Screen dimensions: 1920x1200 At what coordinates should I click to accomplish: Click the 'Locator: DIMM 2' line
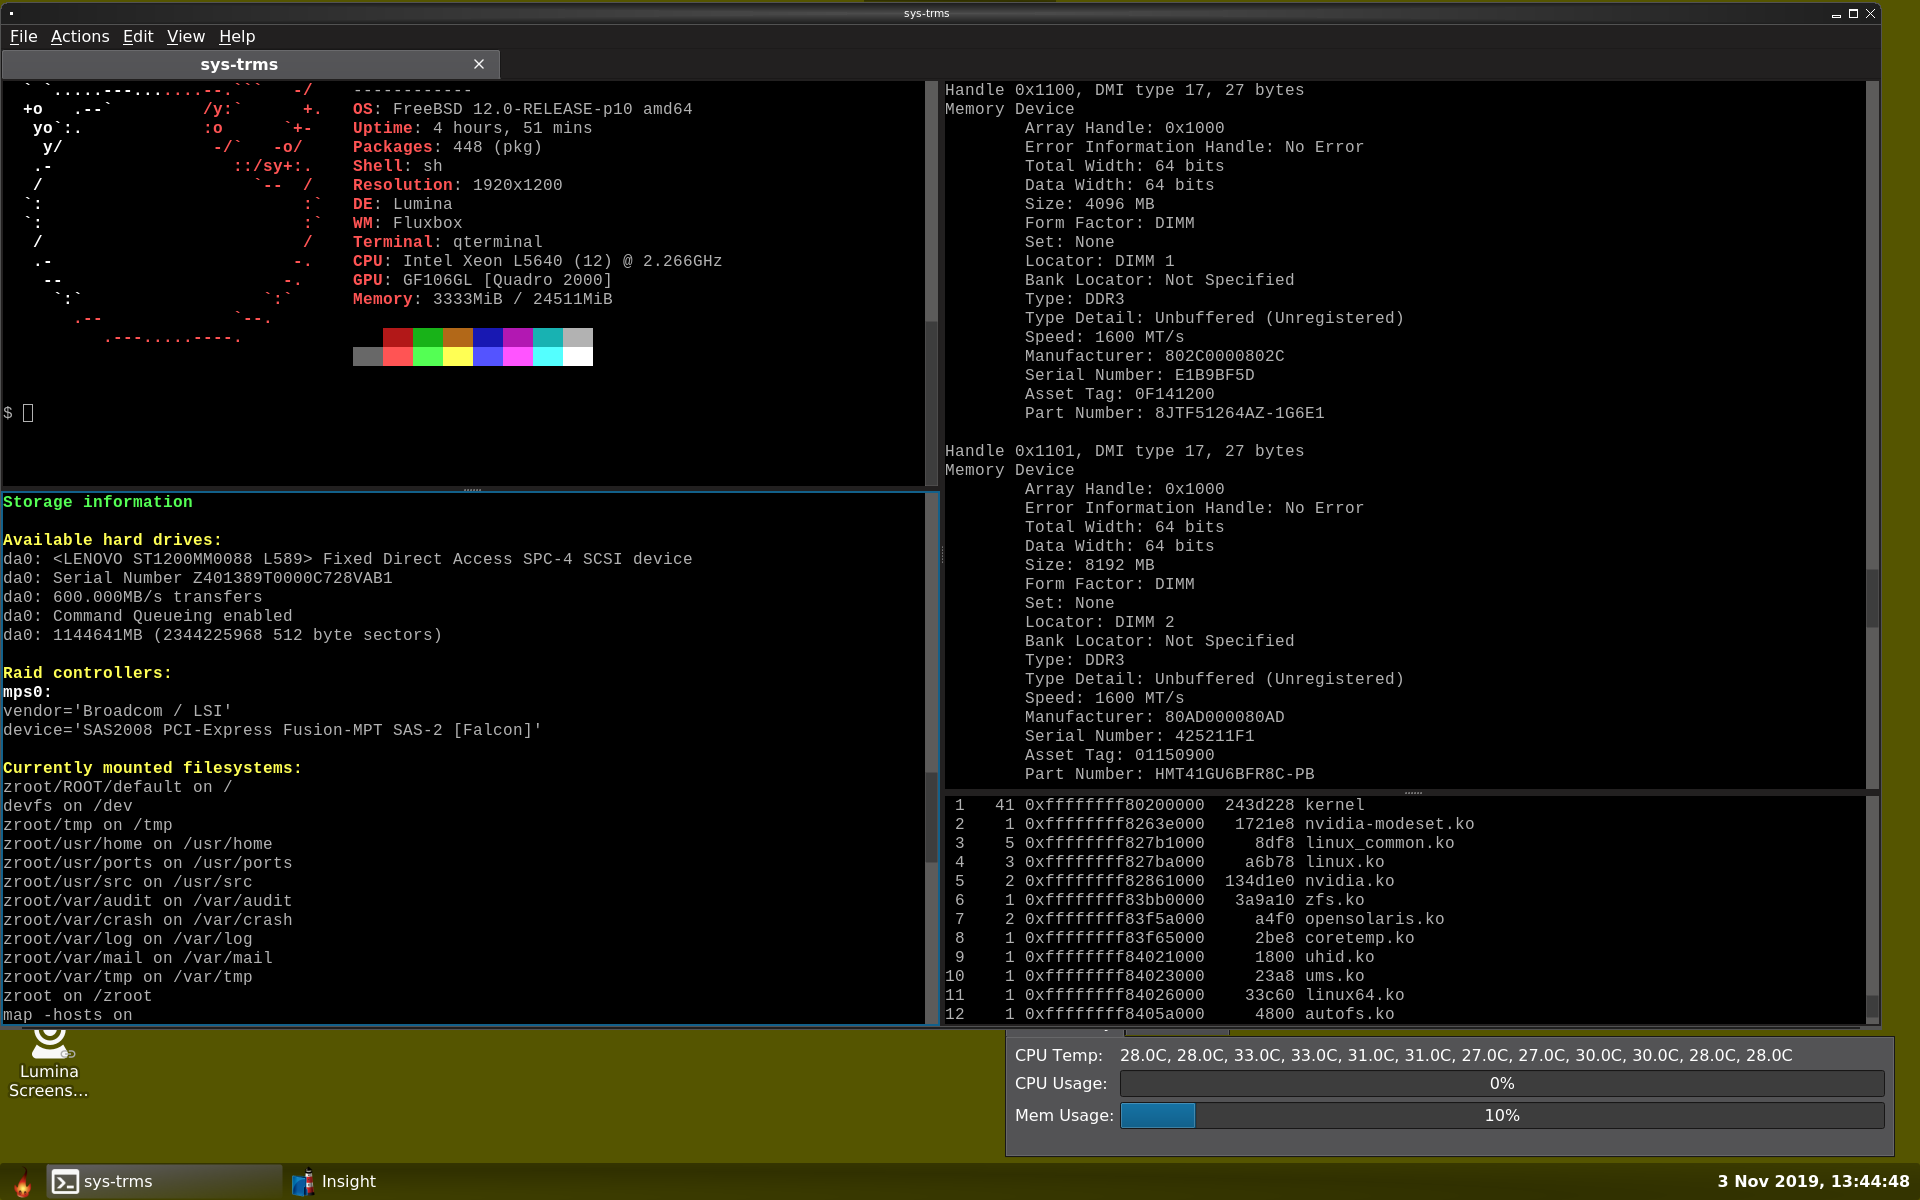1100,622
